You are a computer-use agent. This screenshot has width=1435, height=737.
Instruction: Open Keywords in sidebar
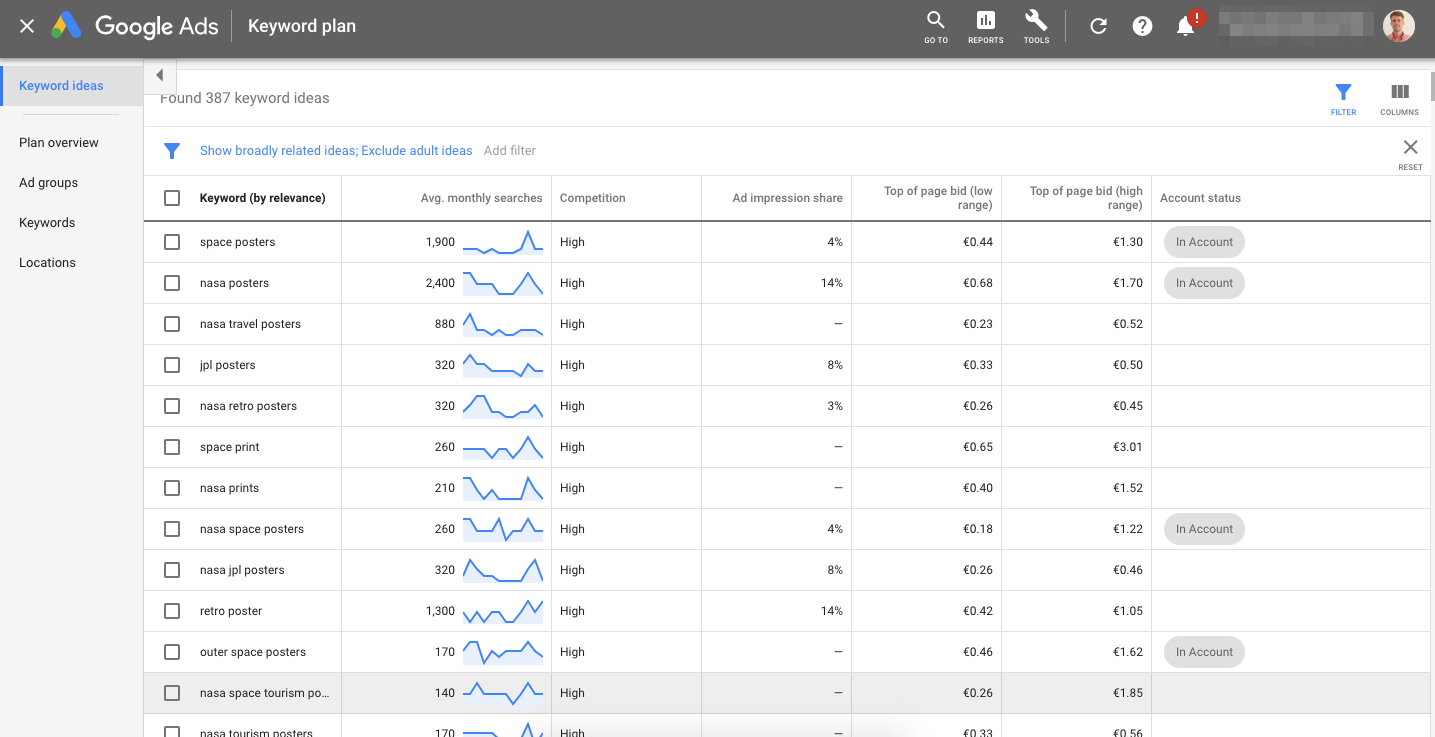(x=47, y=223)
